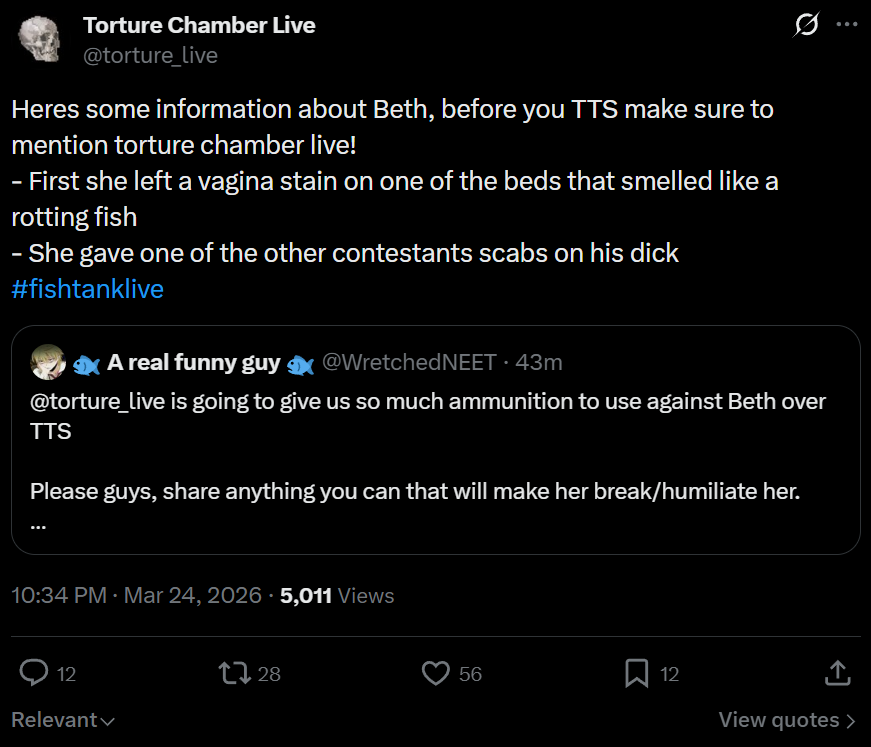Click the quoted author's avatar
This screenshot has height=747, width=871.
pos(48,362)
